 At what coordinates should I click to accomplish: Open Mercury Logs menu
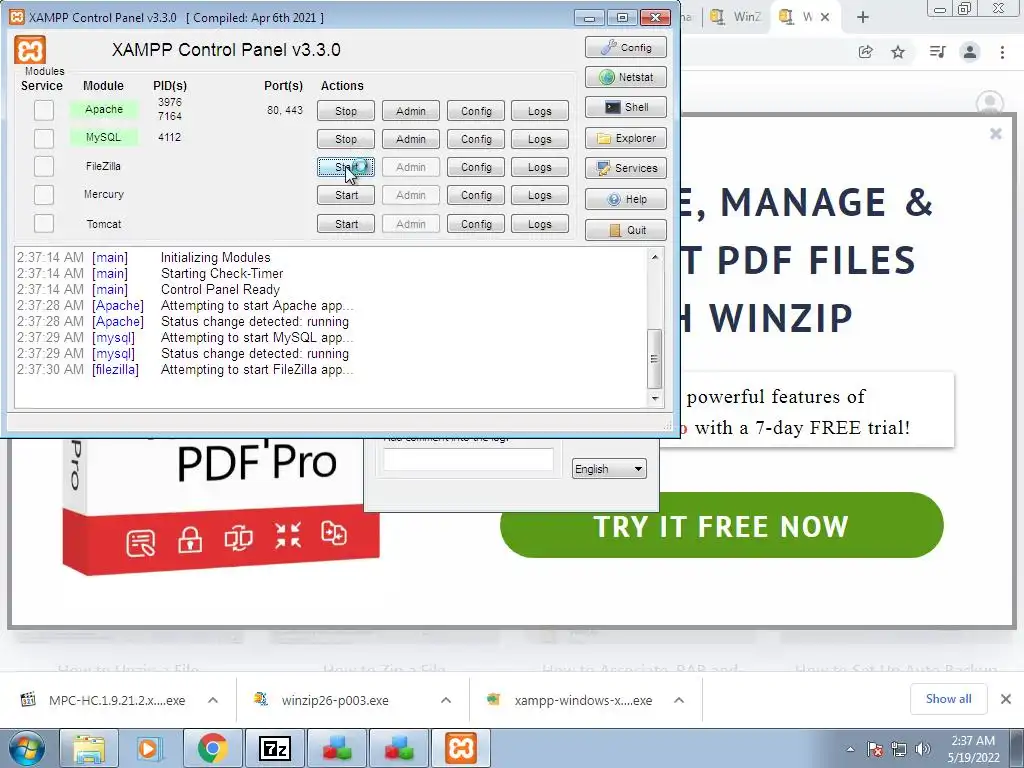[x=539, y=195]
